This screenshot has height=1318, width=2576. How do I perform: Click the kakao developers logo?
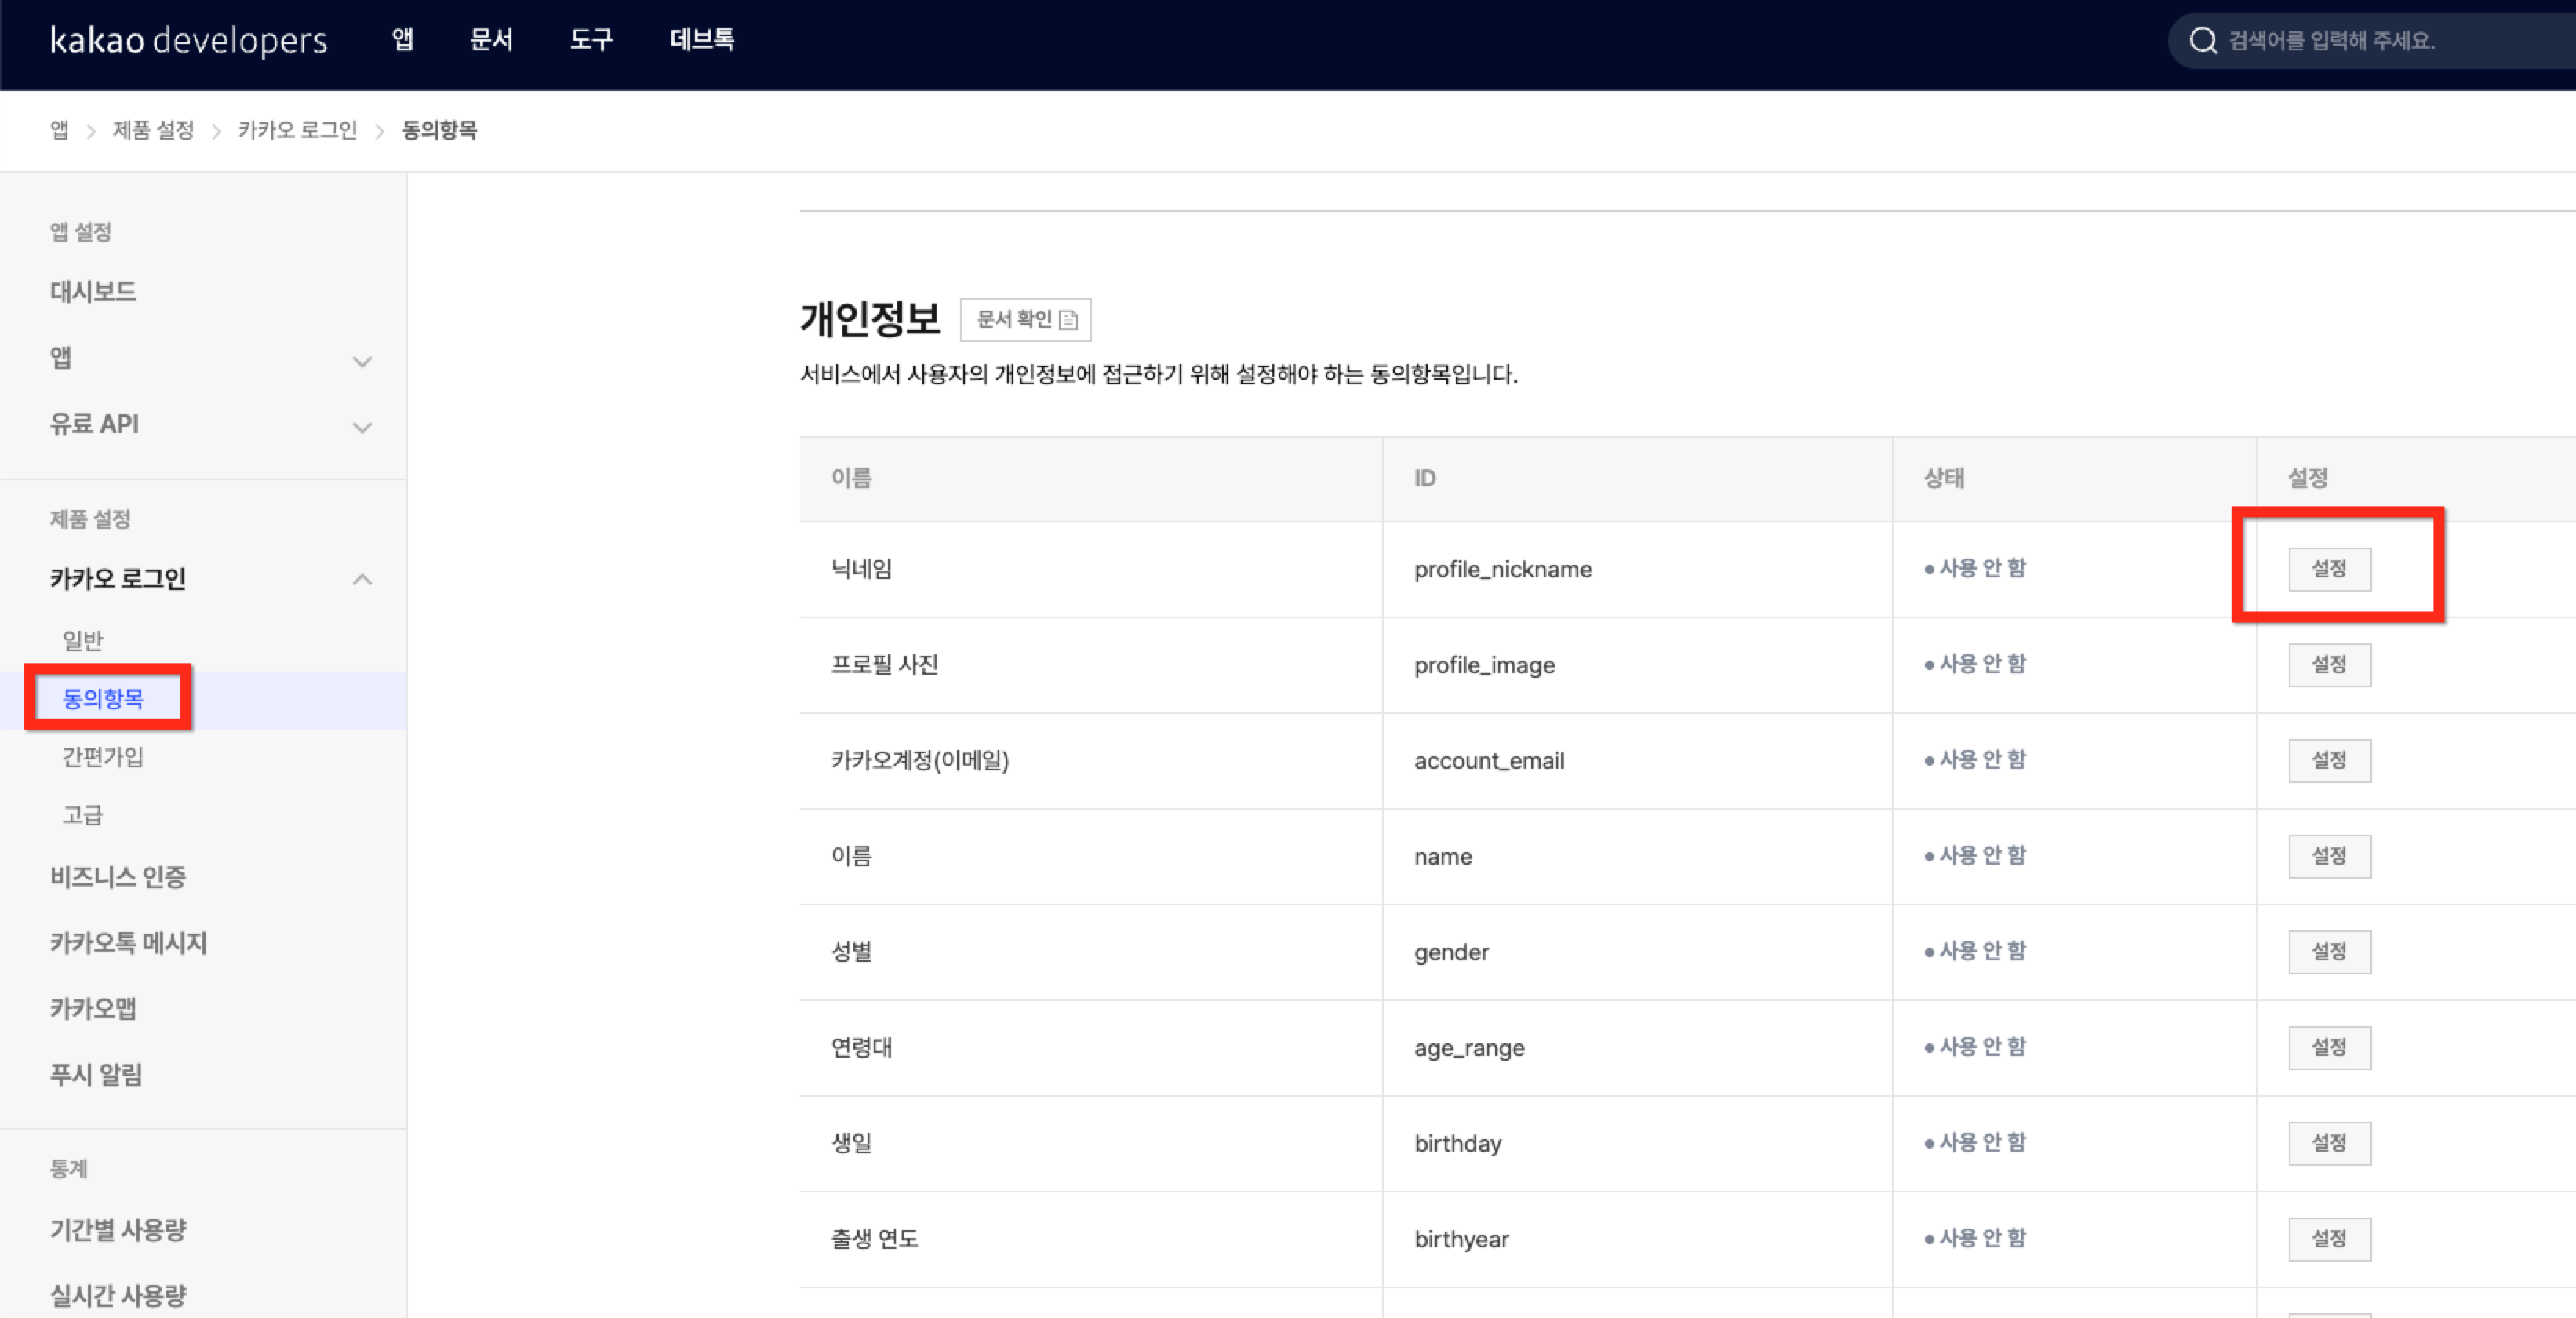tap(188, 40)
